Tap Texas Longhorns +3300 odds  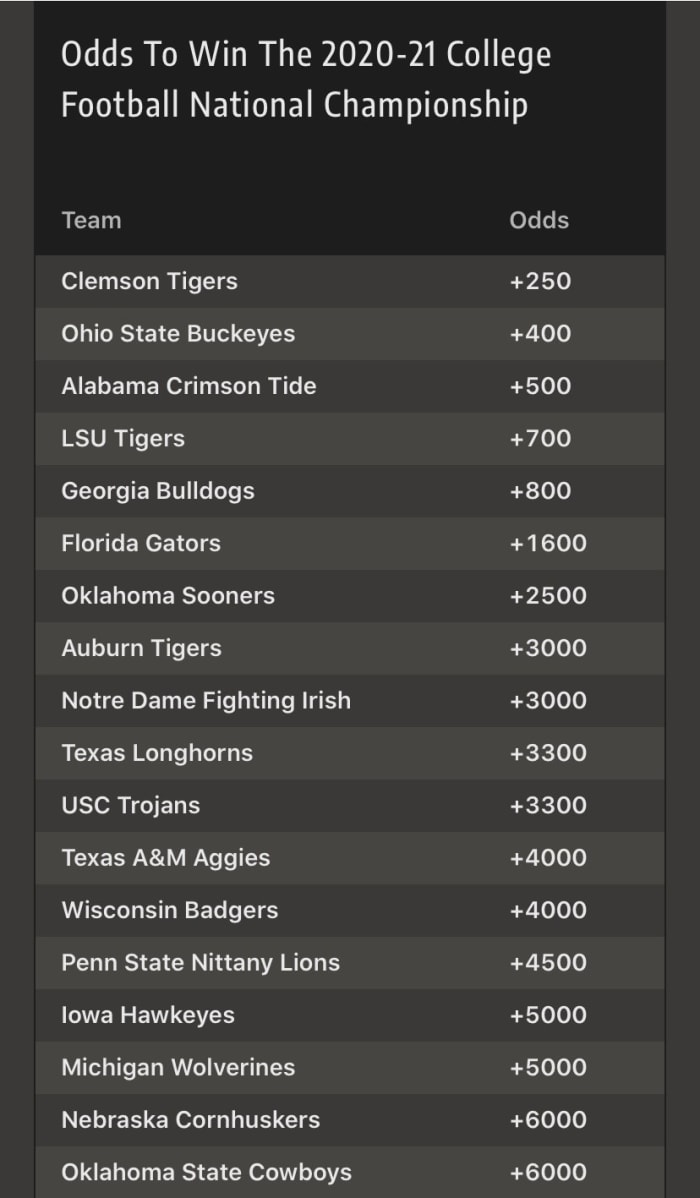coord(548,753)
